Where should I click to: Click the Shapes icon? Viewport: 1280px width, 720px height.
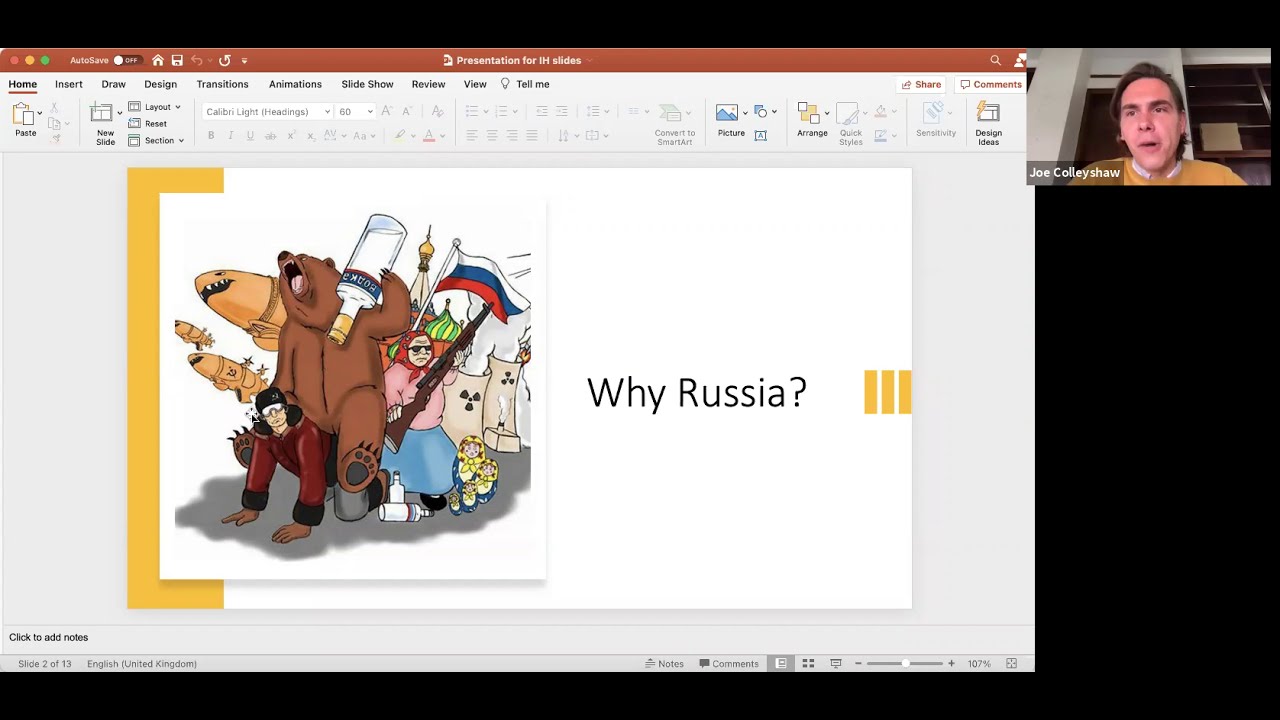pyautogui.click(x=761, y=111)
